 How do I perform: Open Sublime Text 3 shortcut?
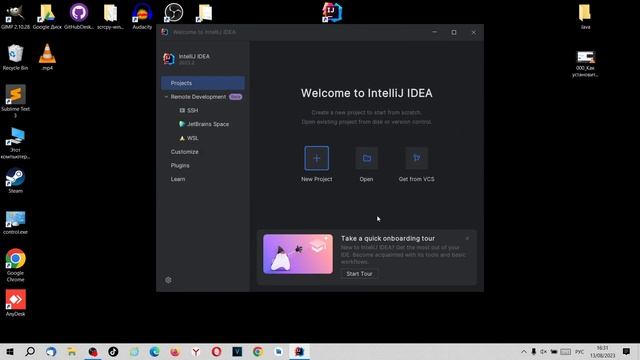[x=15, y=101]
